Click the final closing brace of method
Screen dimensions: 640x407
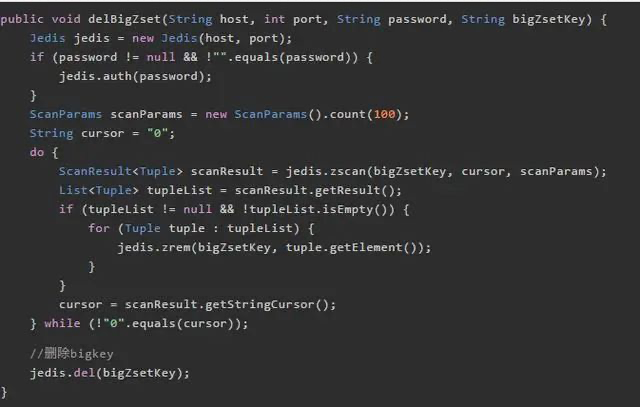pyautogui.click(x=4, y=392)
